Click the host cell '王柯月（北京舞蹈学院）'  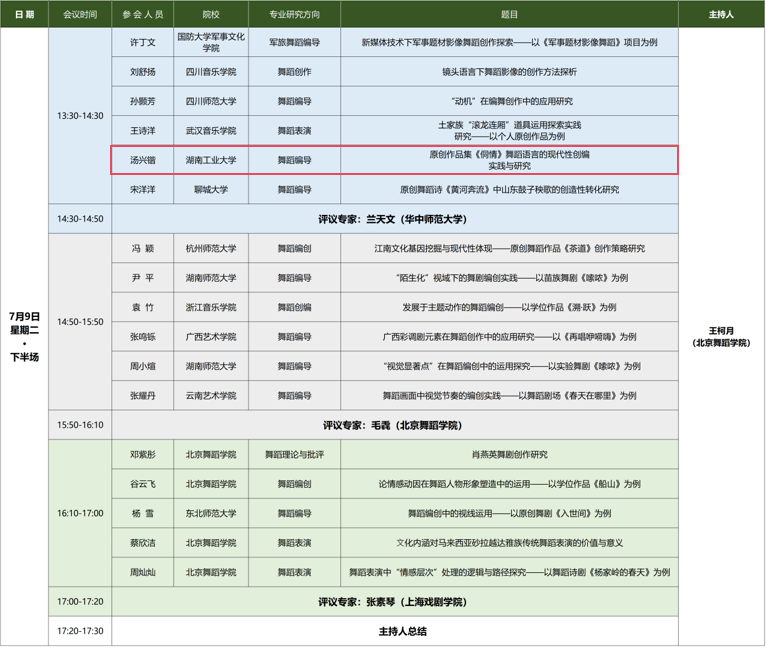pos(721,336)
